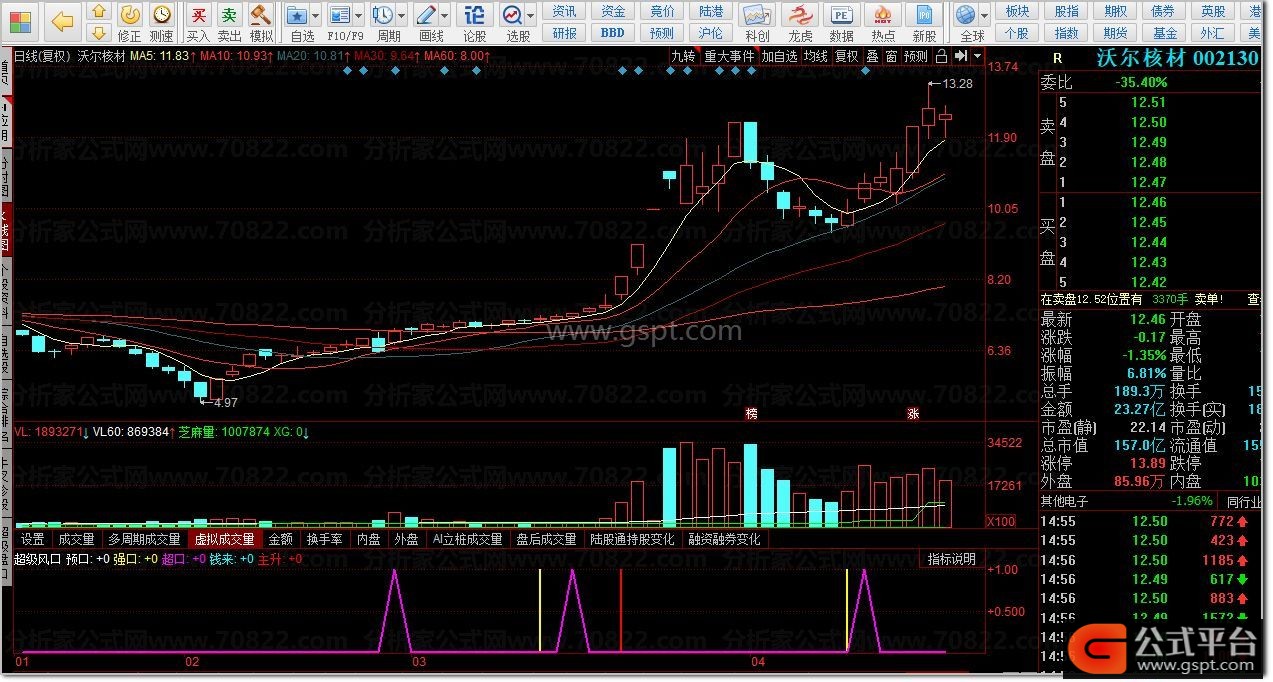This screenshot has width=1273, height=682.
Task: Open the 全球 global markets globe
Action: point(966,22)
